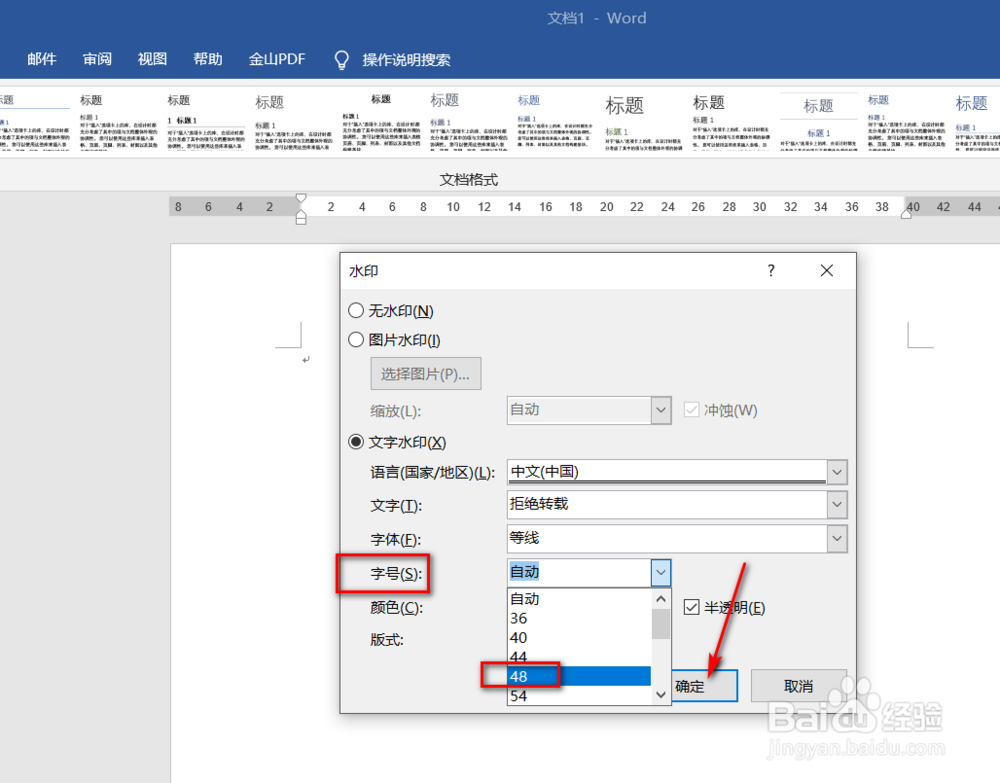Open the 金山PDF ribbon tab
The image size is (1000, 783).
coord(277,59)
